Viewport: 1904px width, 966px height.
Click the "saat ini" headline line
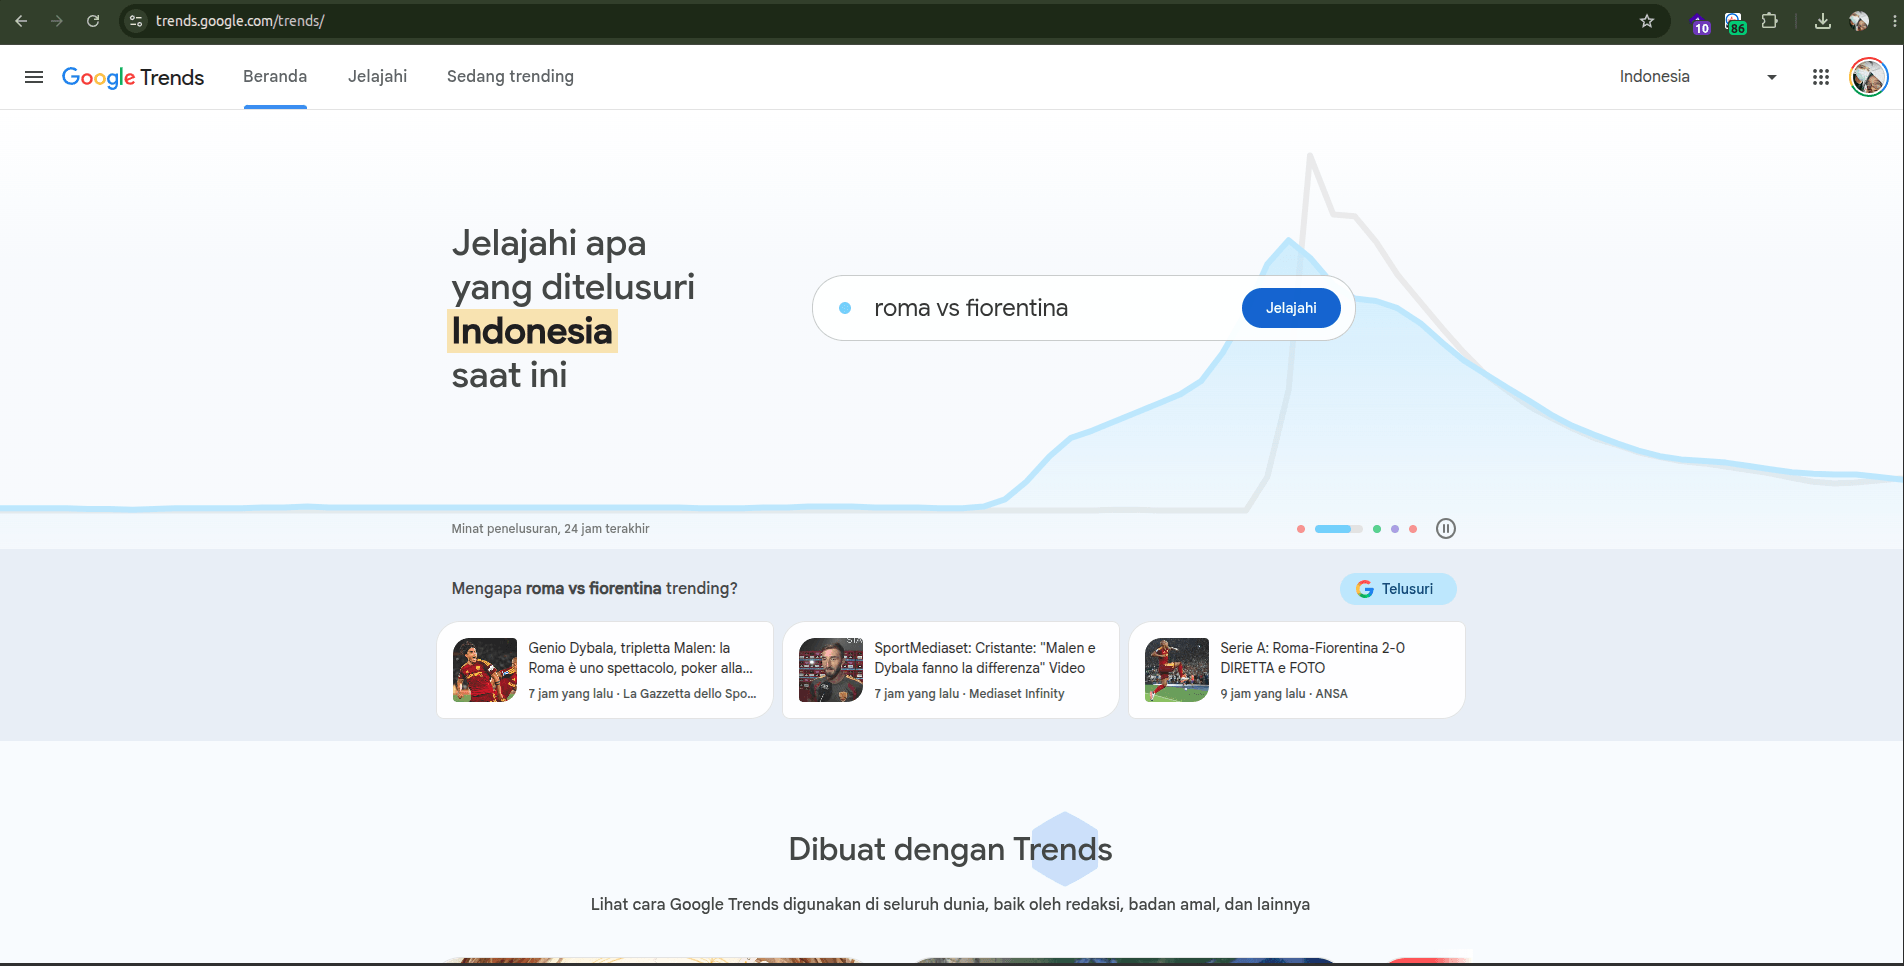click(509, 375)
